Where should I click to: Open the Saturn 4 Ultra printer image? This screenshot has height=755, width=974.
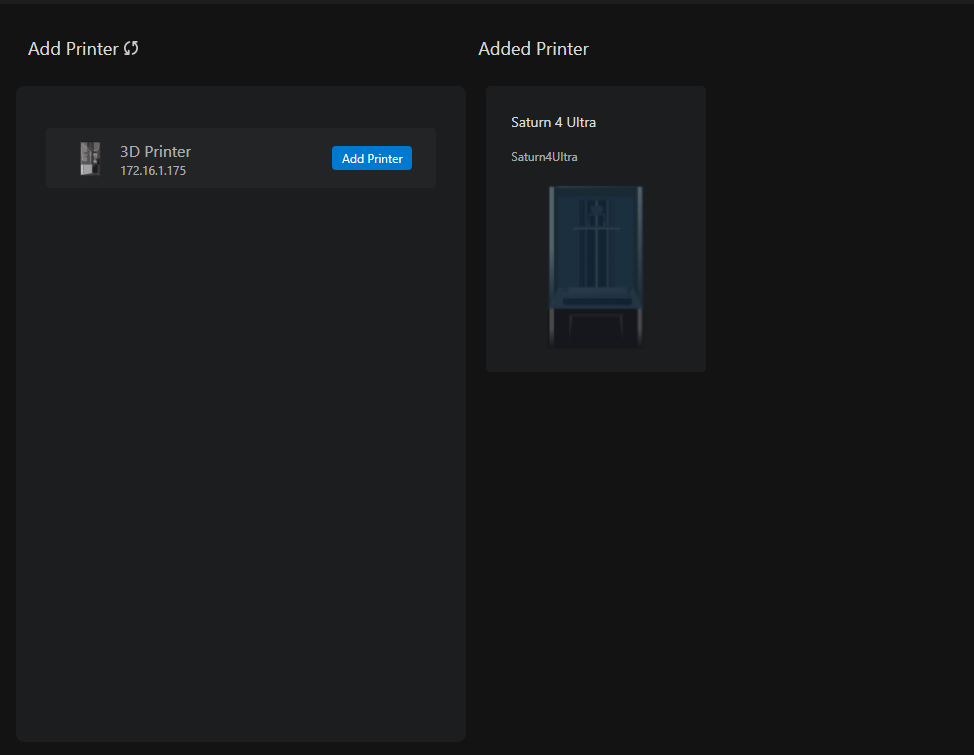(x=596, y=266)
